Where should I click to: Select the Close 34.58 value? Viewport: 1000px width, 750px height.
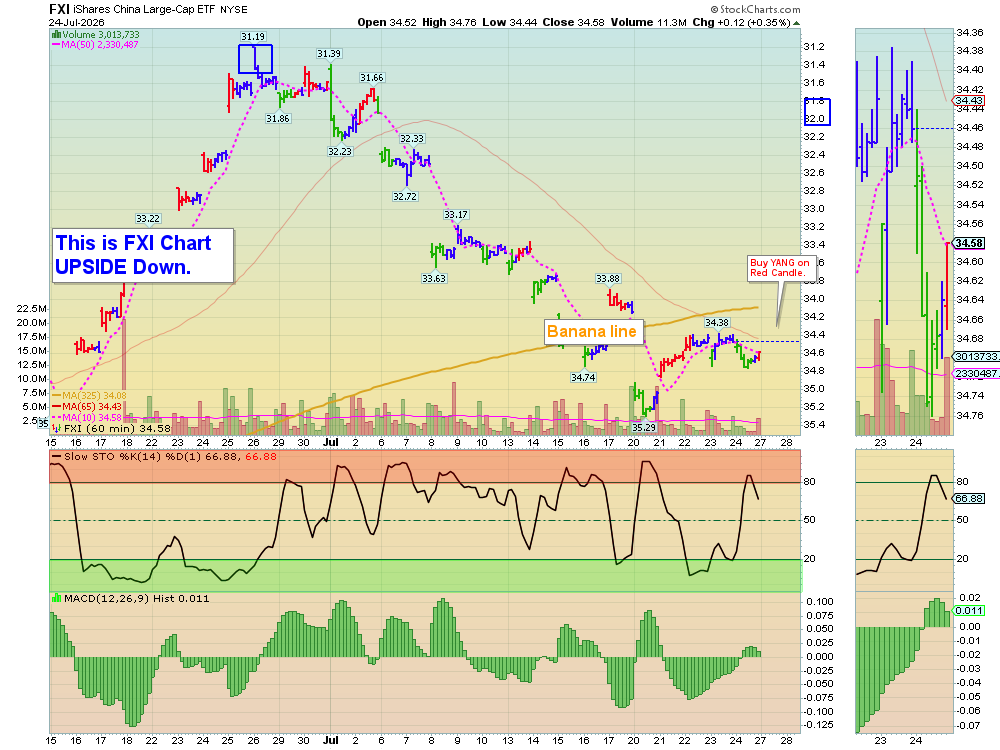573,22
